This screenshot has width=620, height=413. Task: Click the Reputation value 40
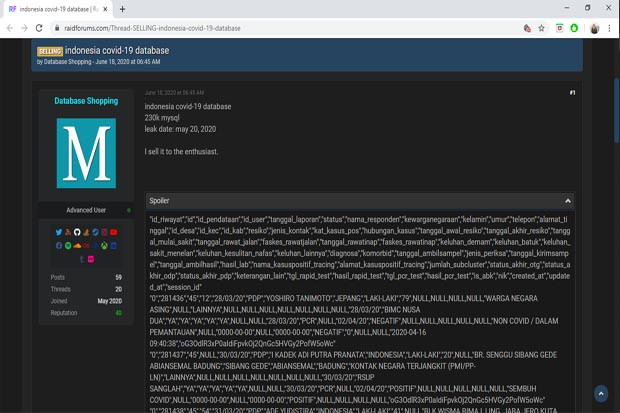(x=119, y=313)
